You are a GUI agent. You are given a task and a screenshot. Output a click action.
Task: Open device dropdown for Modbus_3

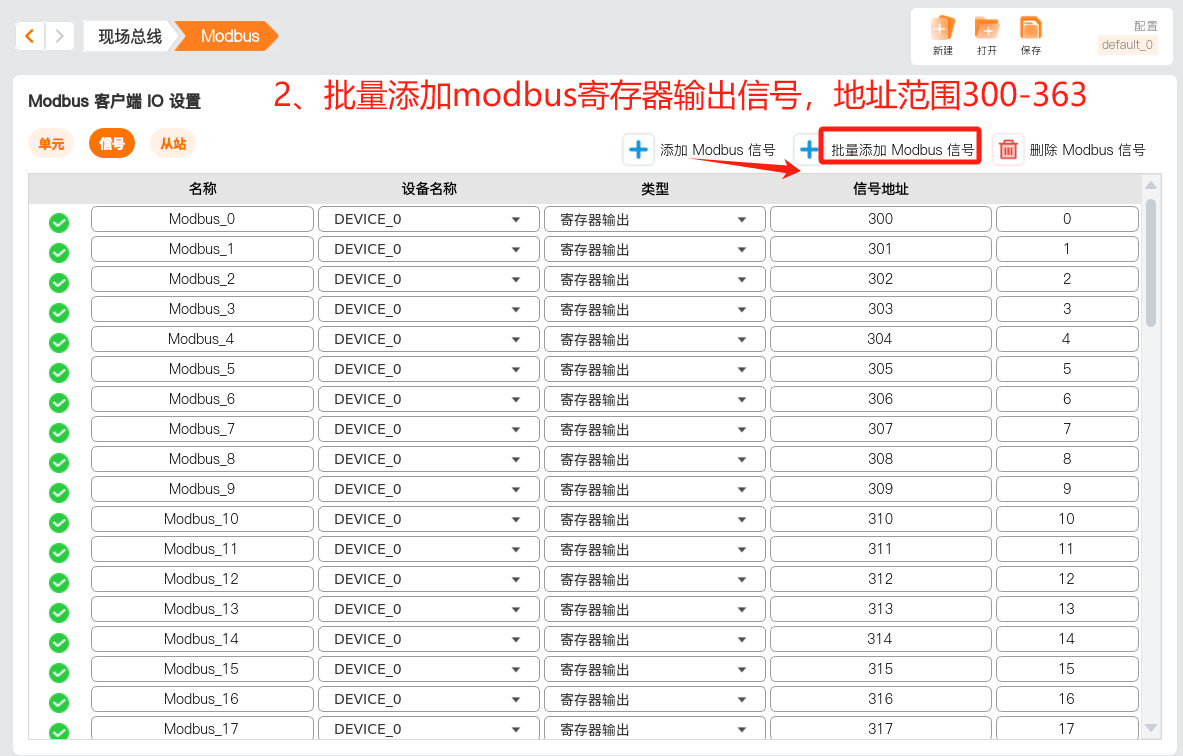429,309
